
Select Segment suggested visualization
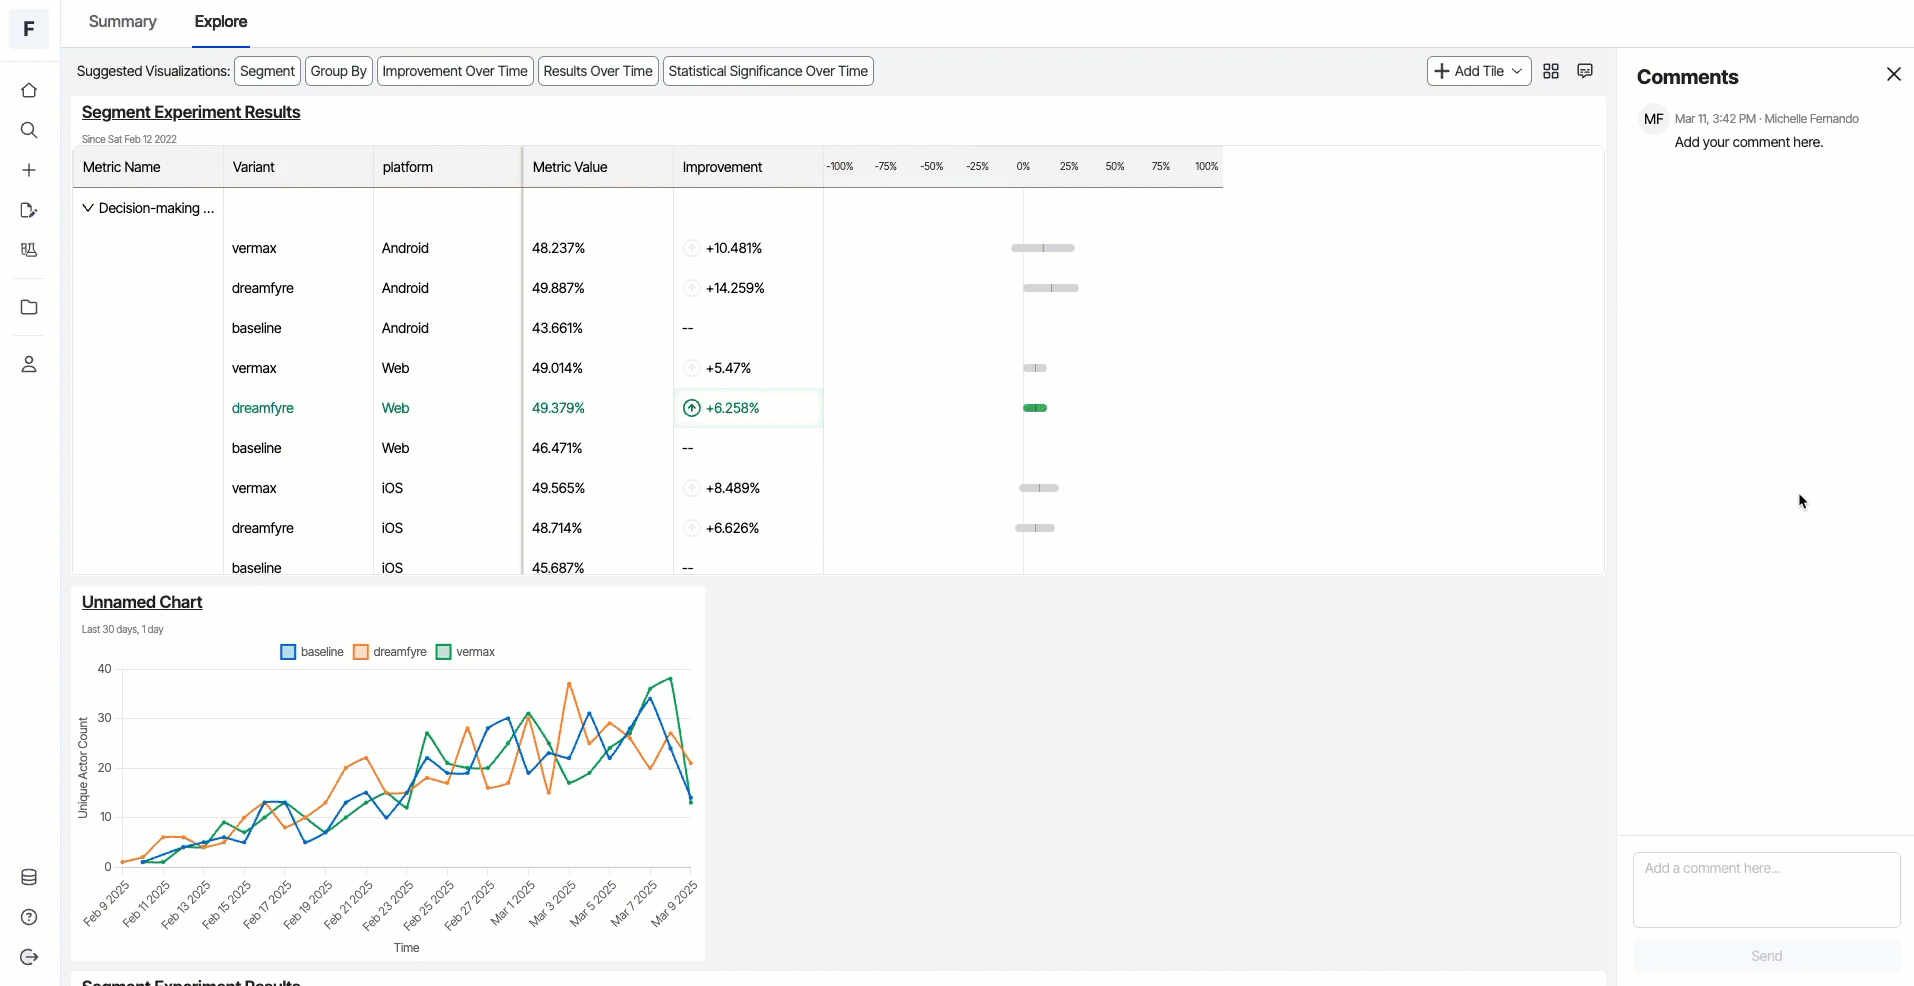click(x=267, y=71)
